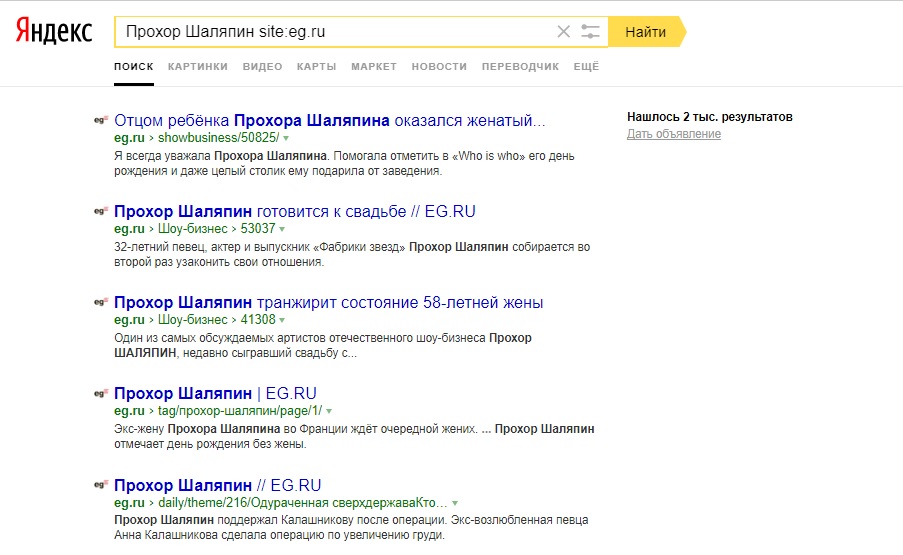This screenshot has width=903, height=555.
Task: Click favicon beside the tag page result
Action: click(x=100, y=393)
